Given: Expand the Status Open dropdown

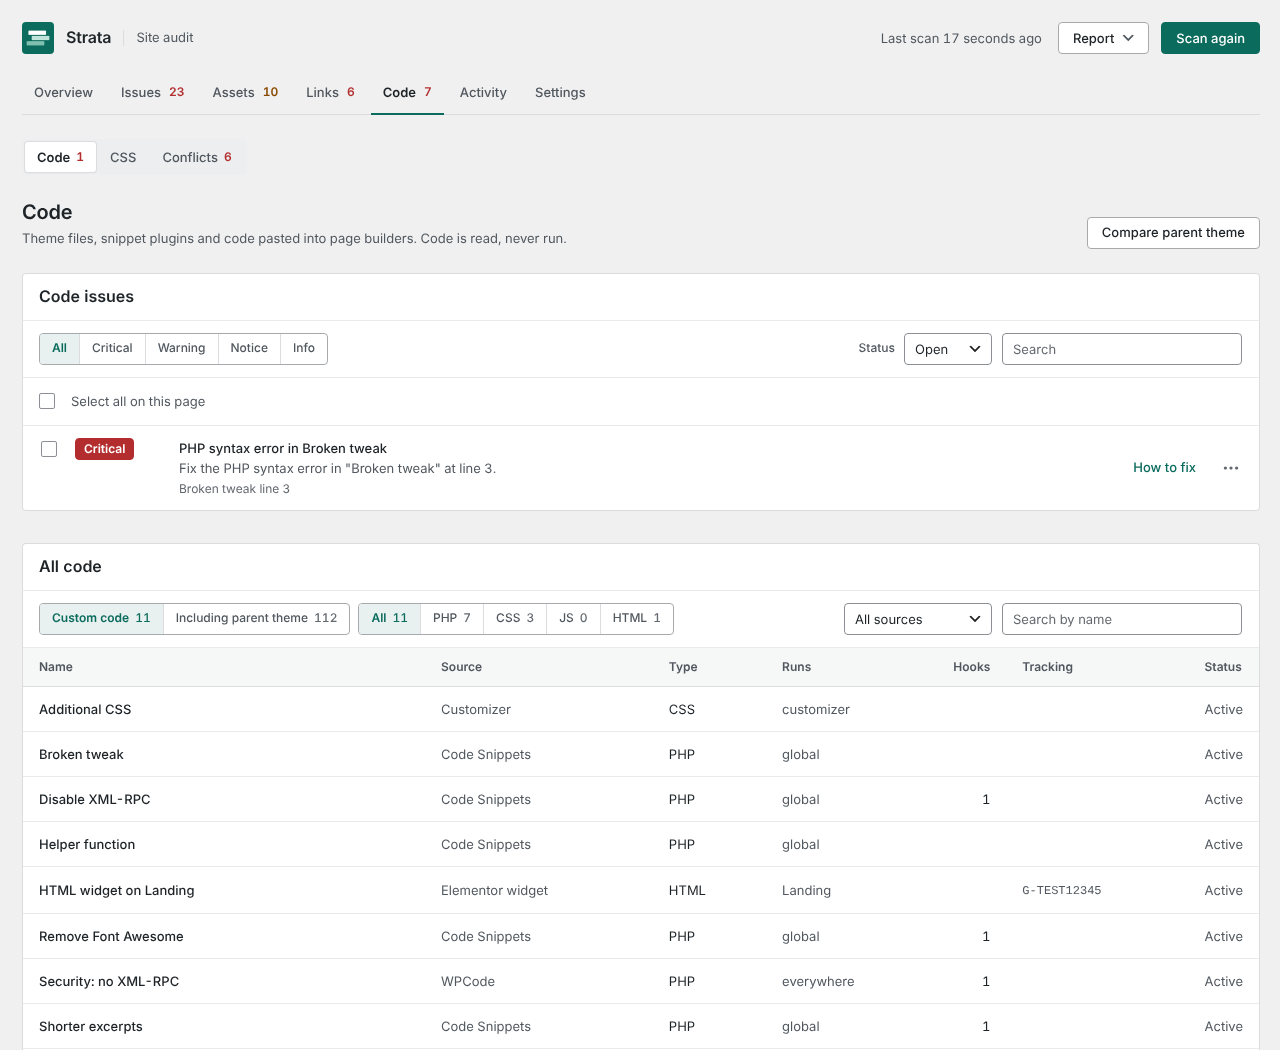Looking at the screenshot, I should (948, 349).
